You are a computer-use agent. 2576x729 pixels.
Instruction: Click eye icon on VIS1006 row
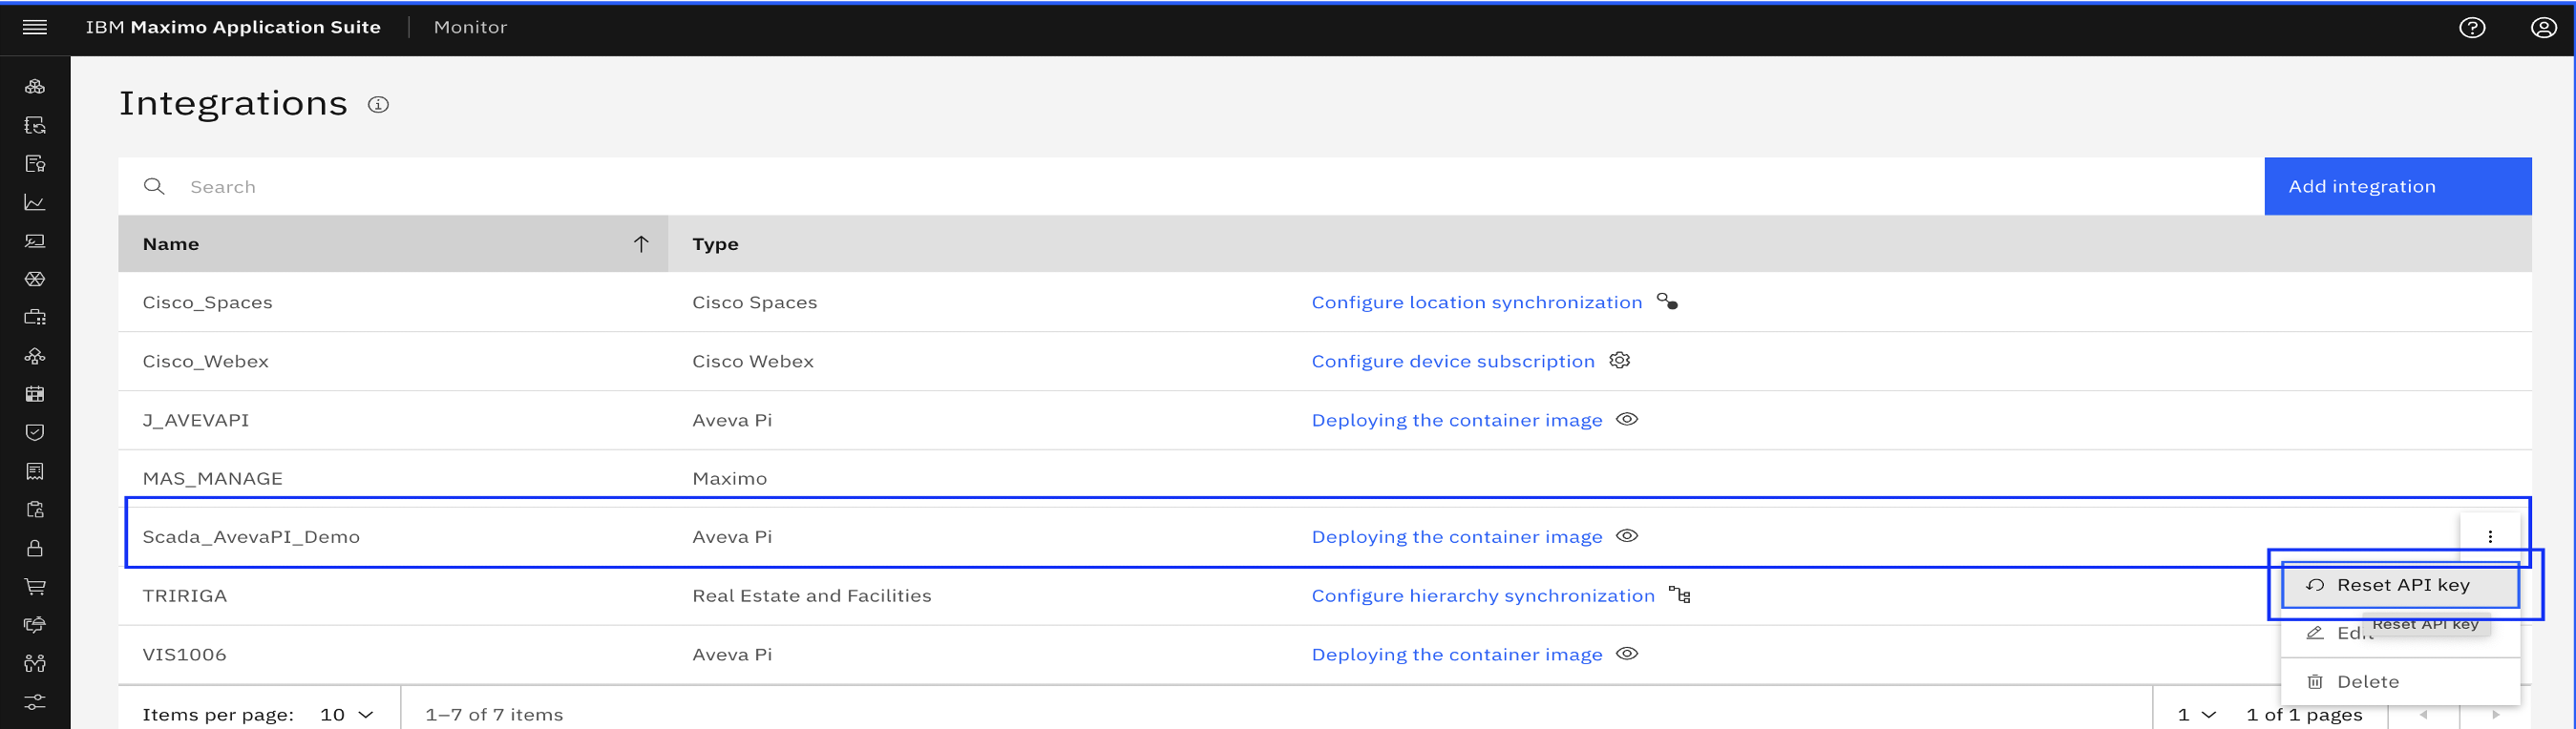tap(1627, 653)
